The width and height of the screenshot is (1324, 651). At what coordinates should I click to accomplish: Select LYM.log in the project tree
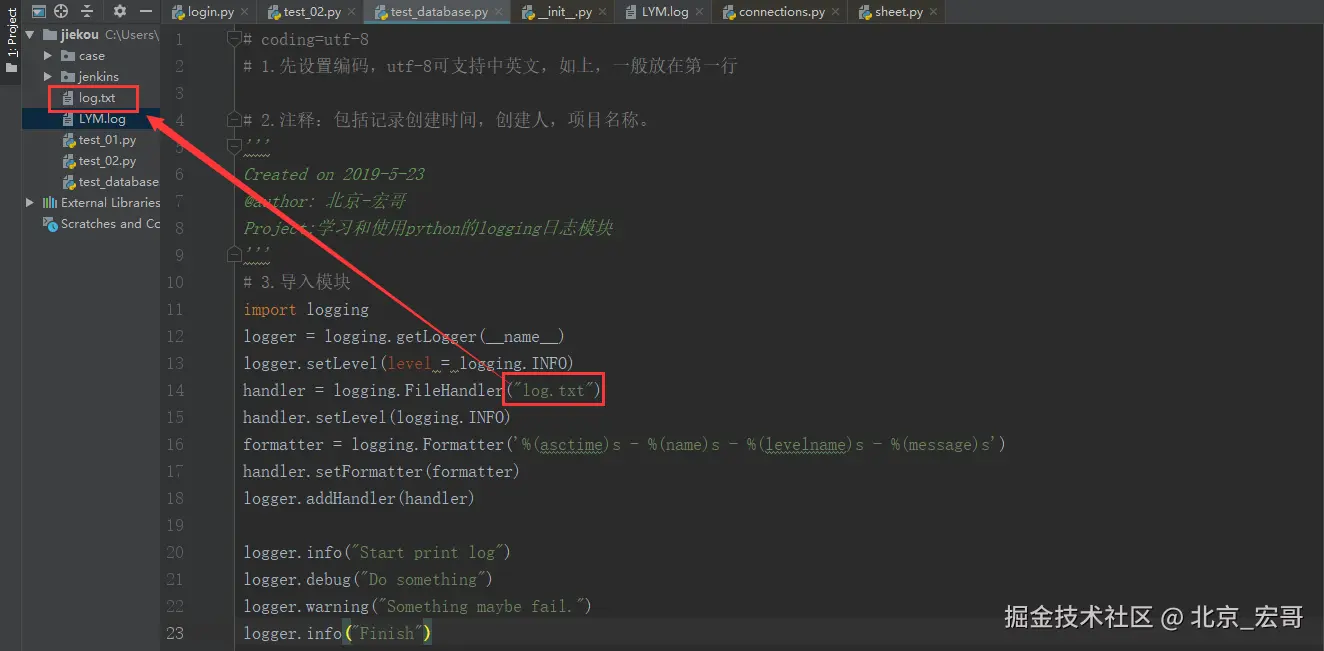[x=102, y=119]
